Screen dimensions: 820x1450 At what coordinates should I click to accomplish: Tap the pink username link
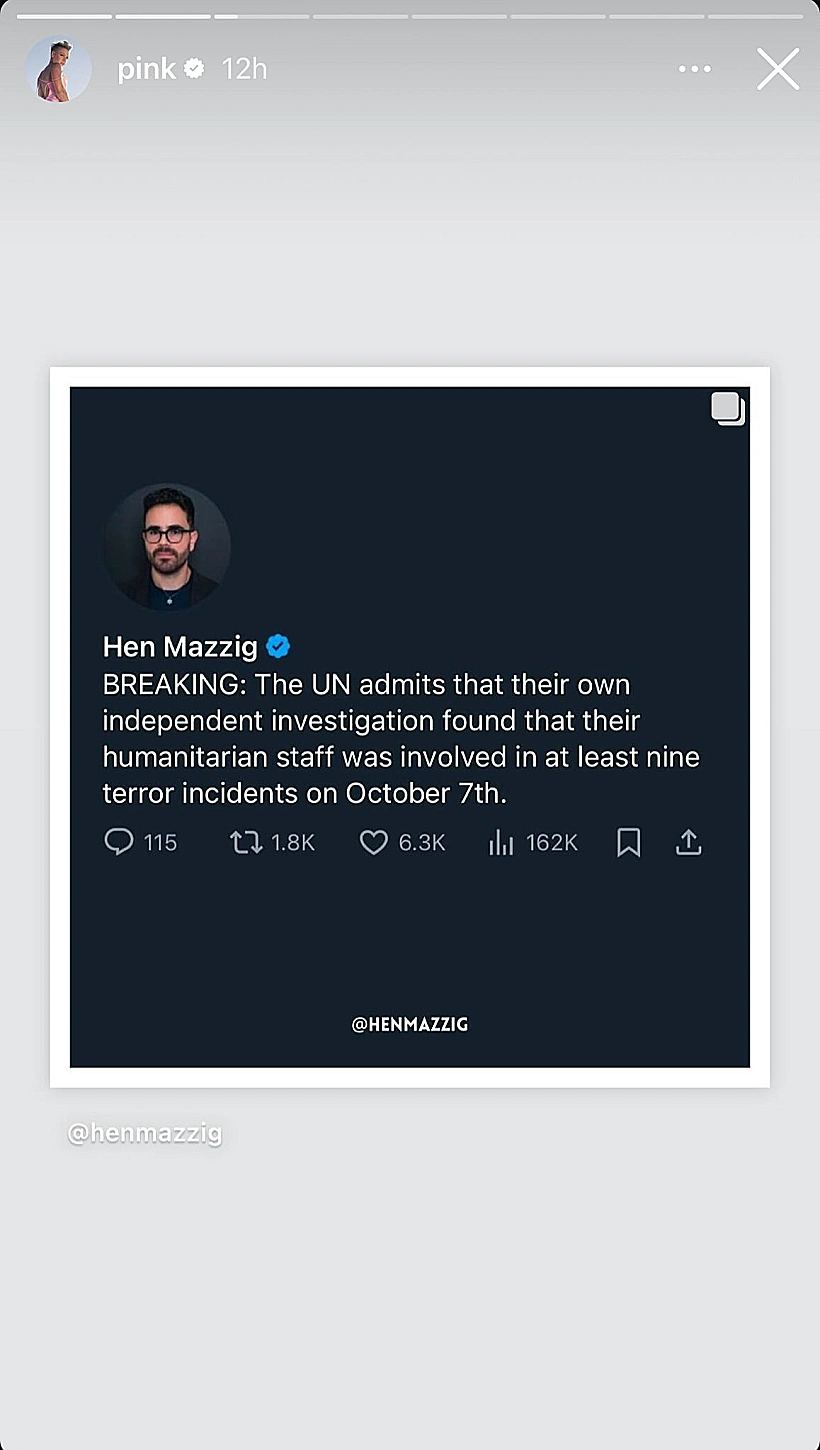pyautogui.click(x=146, y=69)
